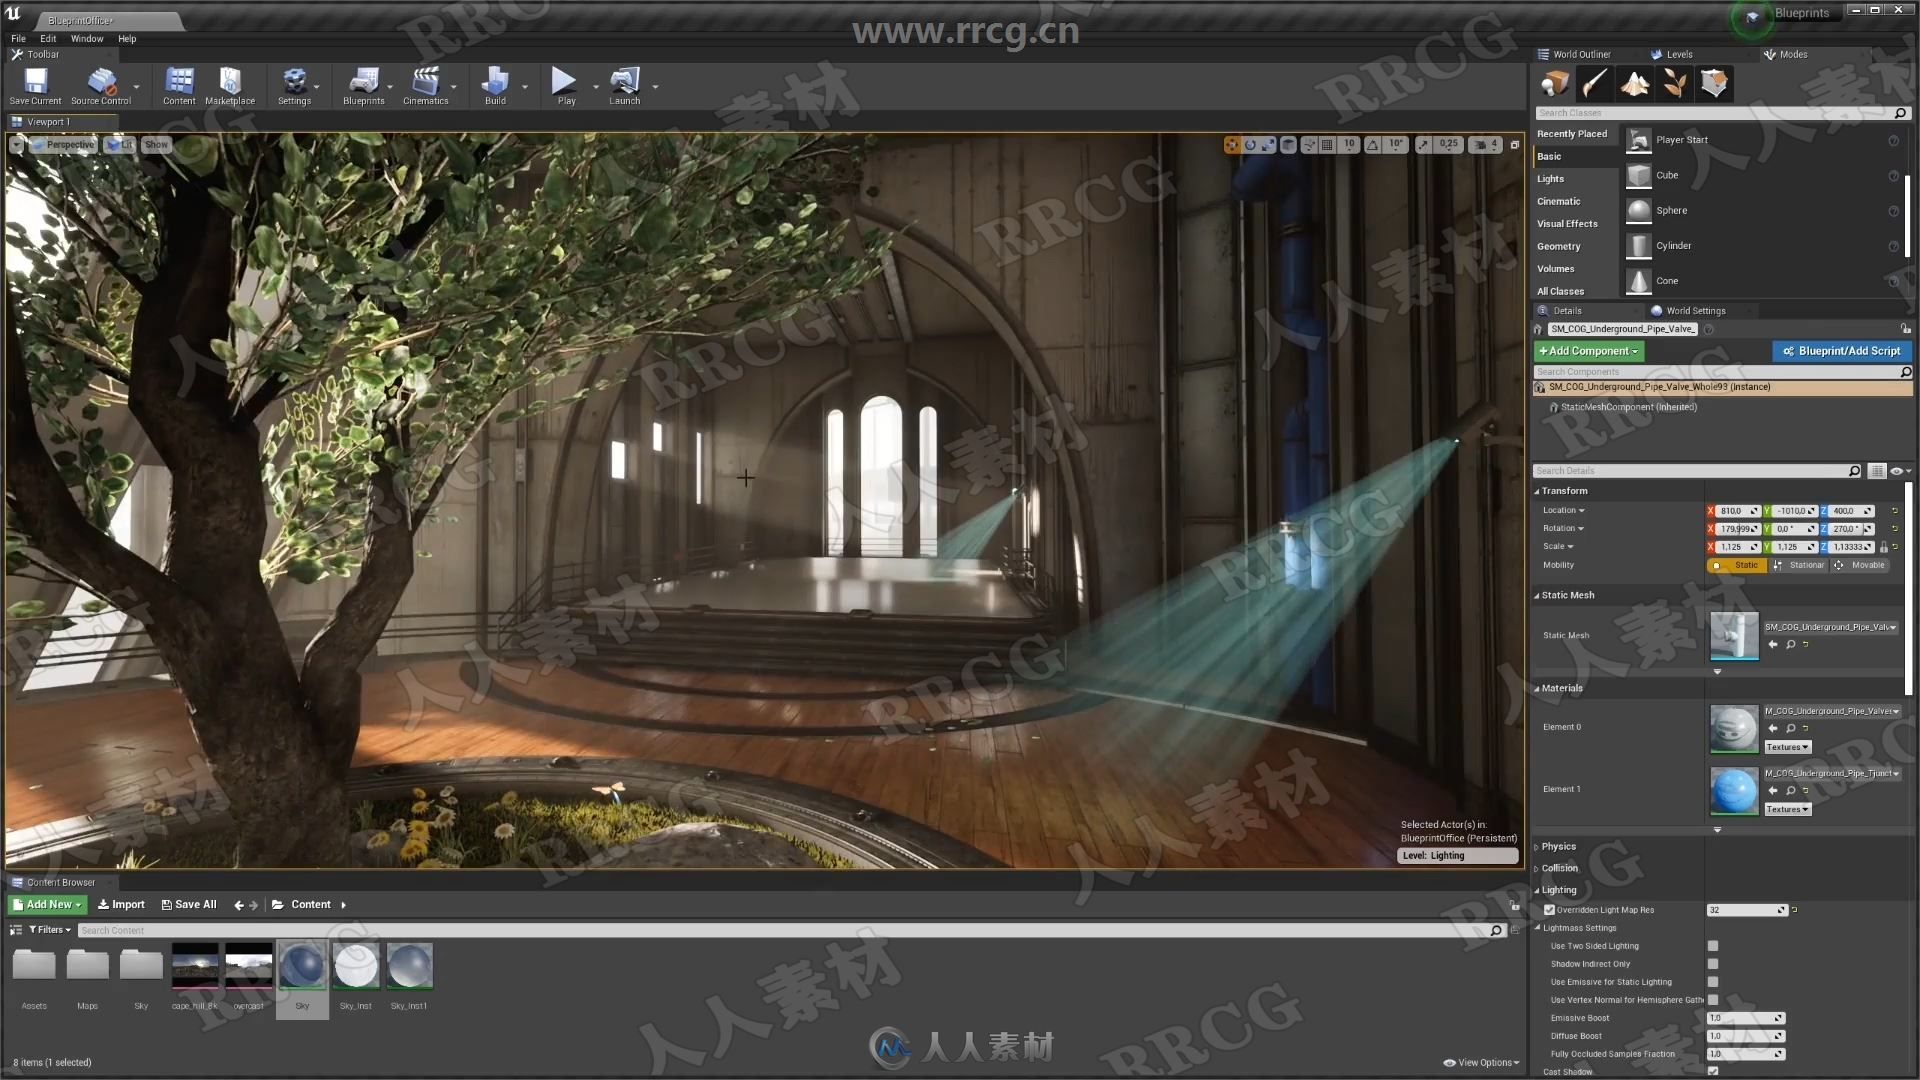Viewport: 1920px width, 1080px height.
Task: Open the File menu
Action: pyautogui.click(x=17, y=38)
